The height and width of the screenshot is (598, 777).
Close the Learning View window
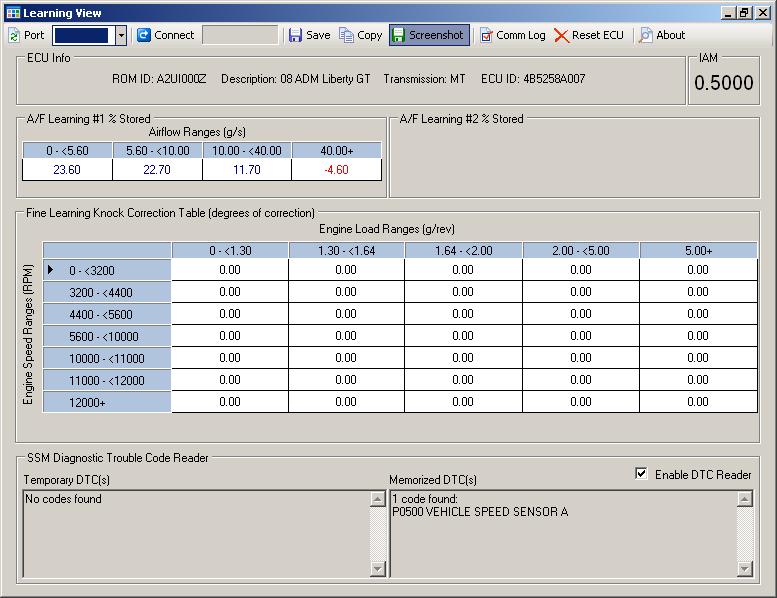763,13
